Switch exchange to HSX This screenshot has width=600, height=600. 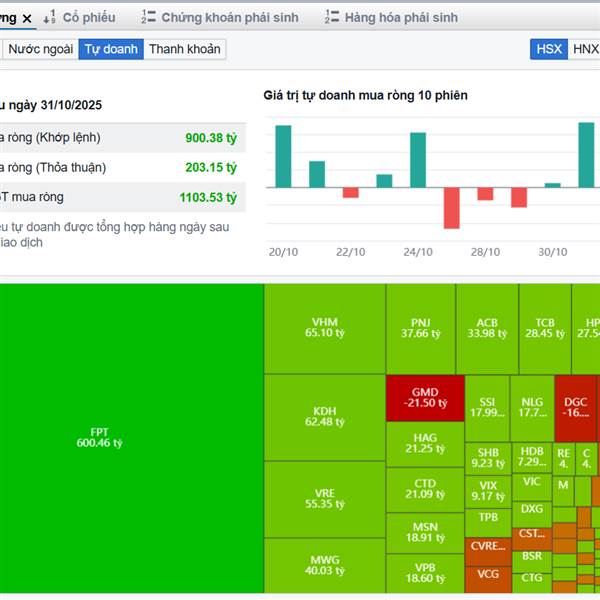pyautogui.click(x=549, y=49)
